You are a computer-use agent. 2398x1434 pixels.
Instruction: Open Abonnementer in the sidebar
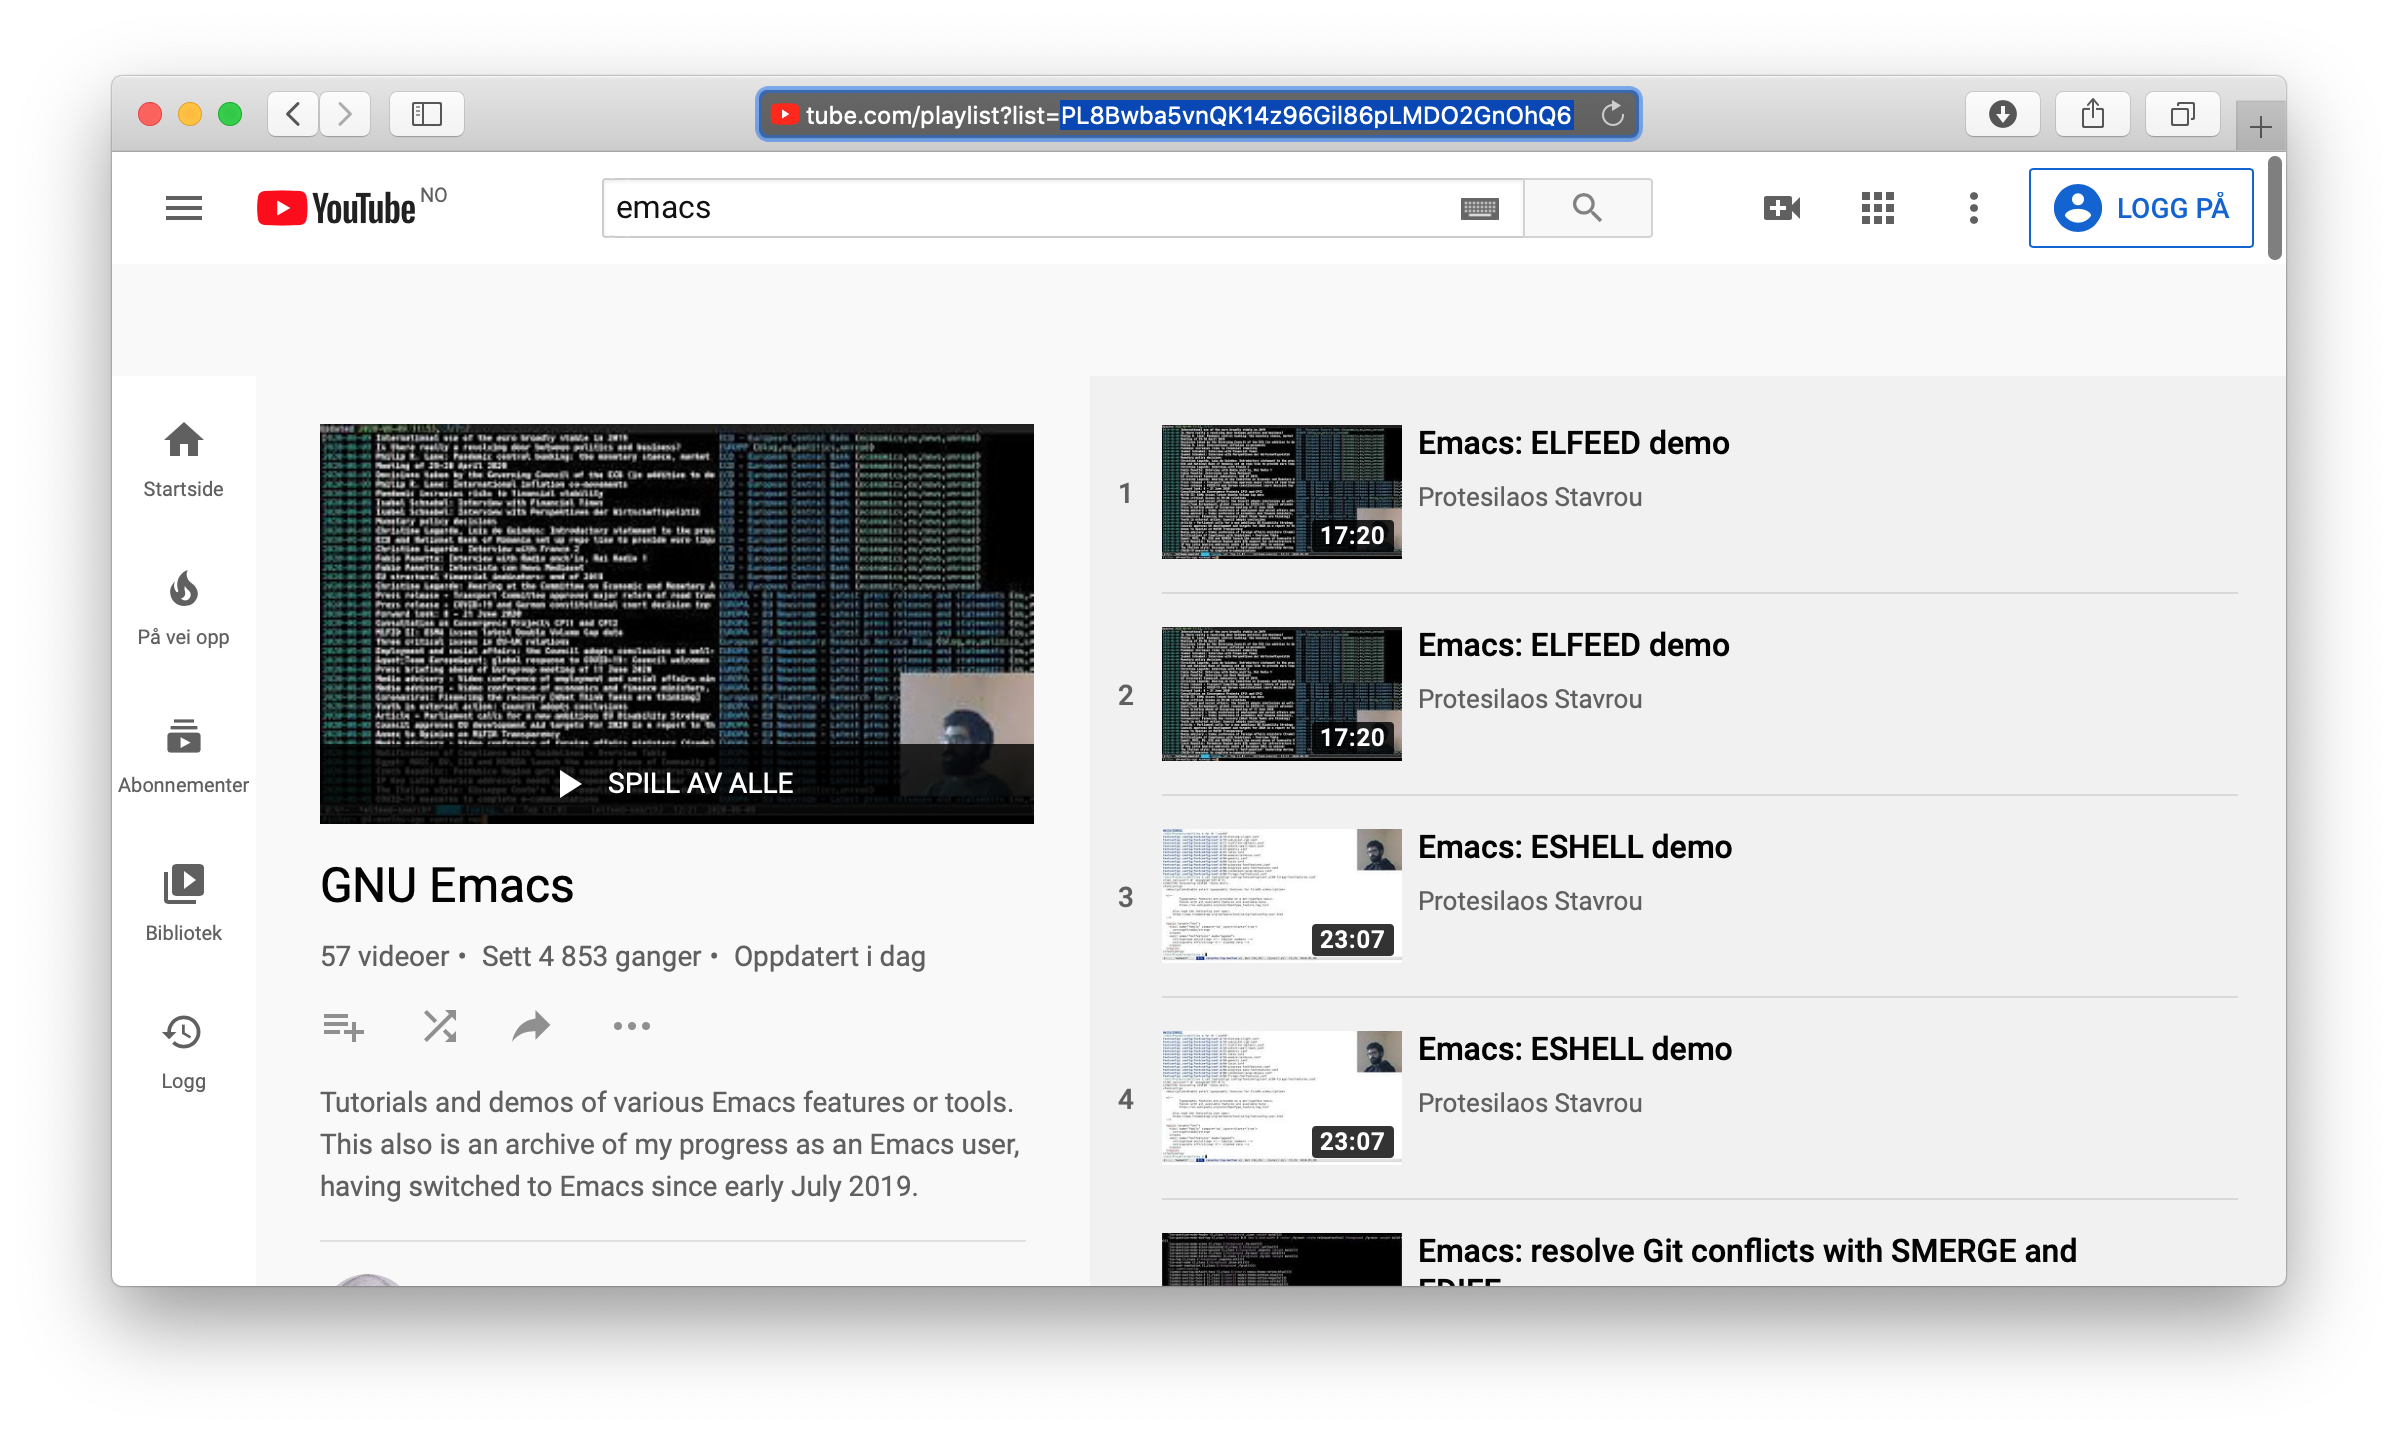184,758
